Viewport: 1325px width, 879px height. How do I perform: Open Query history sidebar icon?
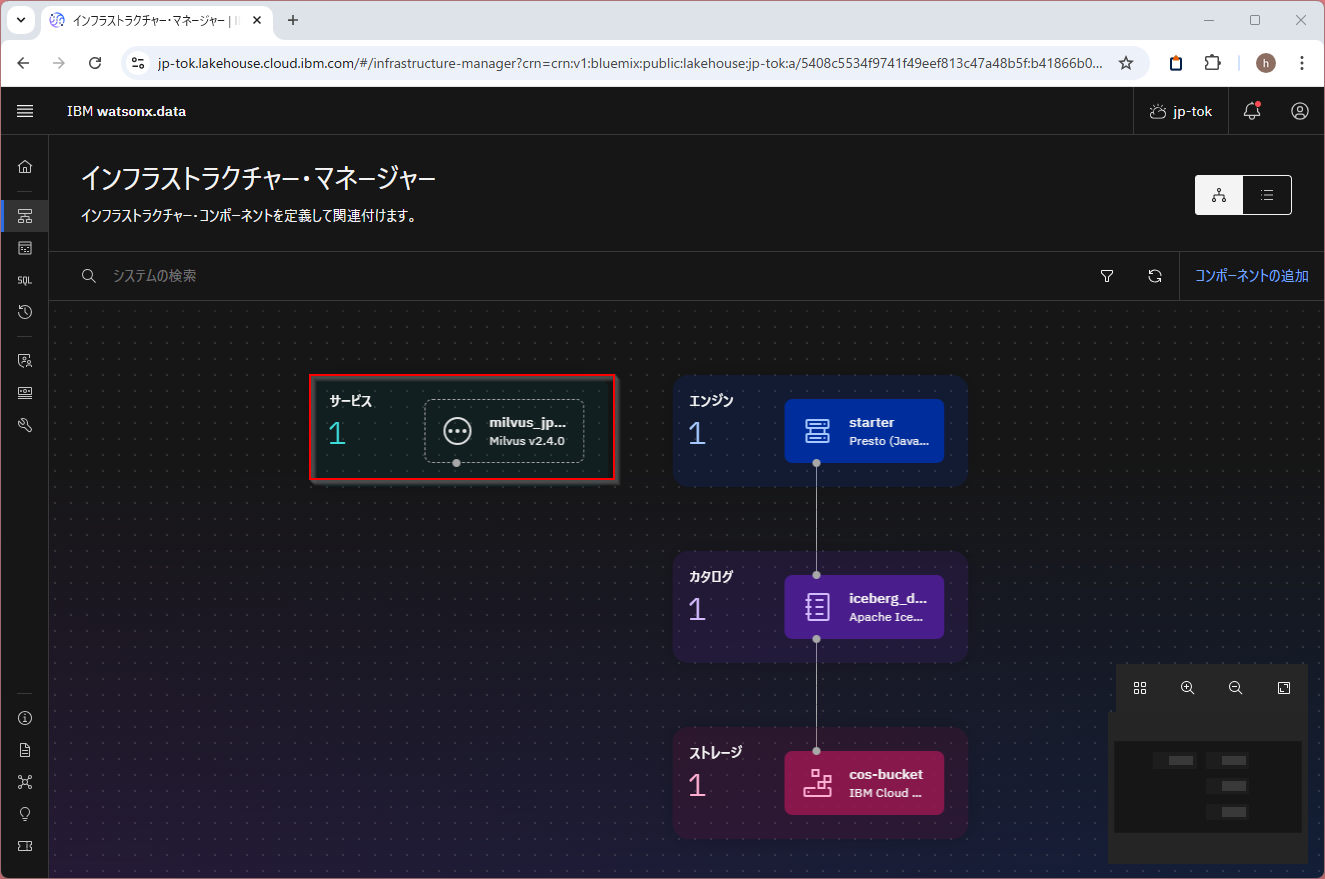coord(25,312)
